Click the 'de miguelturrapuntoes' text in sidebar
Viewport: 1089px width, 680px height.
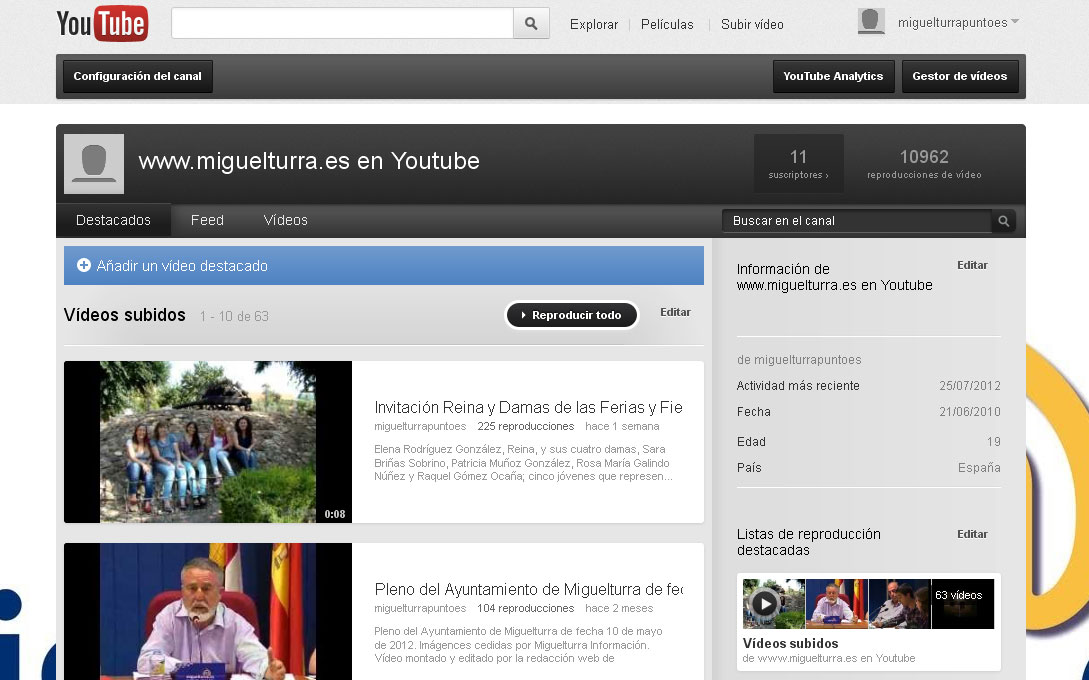[799, 360]
